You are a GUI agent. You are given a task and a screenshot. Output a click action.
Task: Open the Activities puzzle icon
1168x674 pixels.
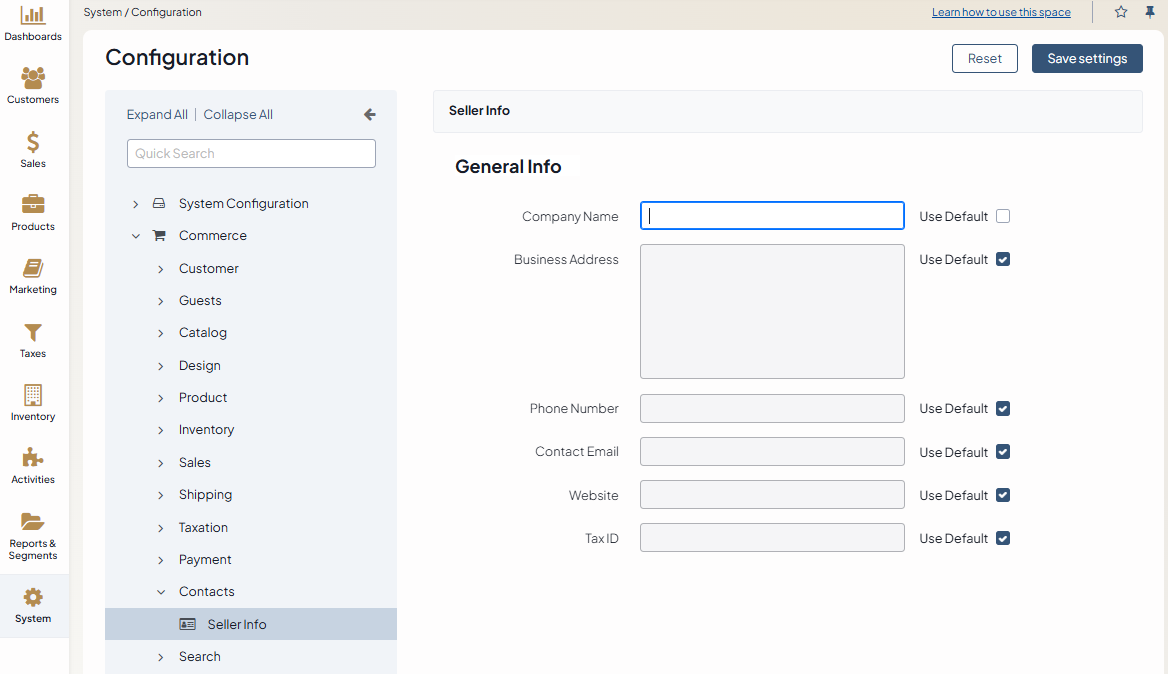(33, 458)
